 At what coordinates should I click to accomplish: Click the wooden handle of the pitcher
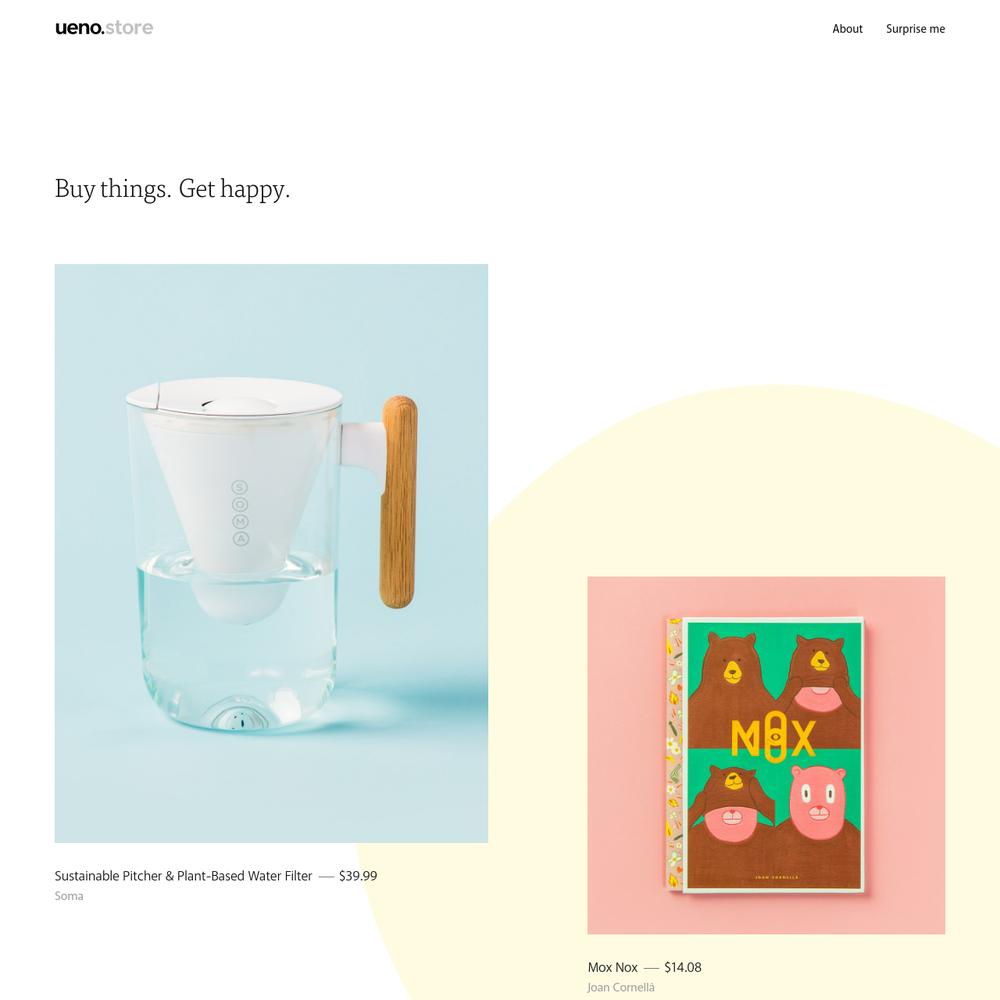[399, 502]
